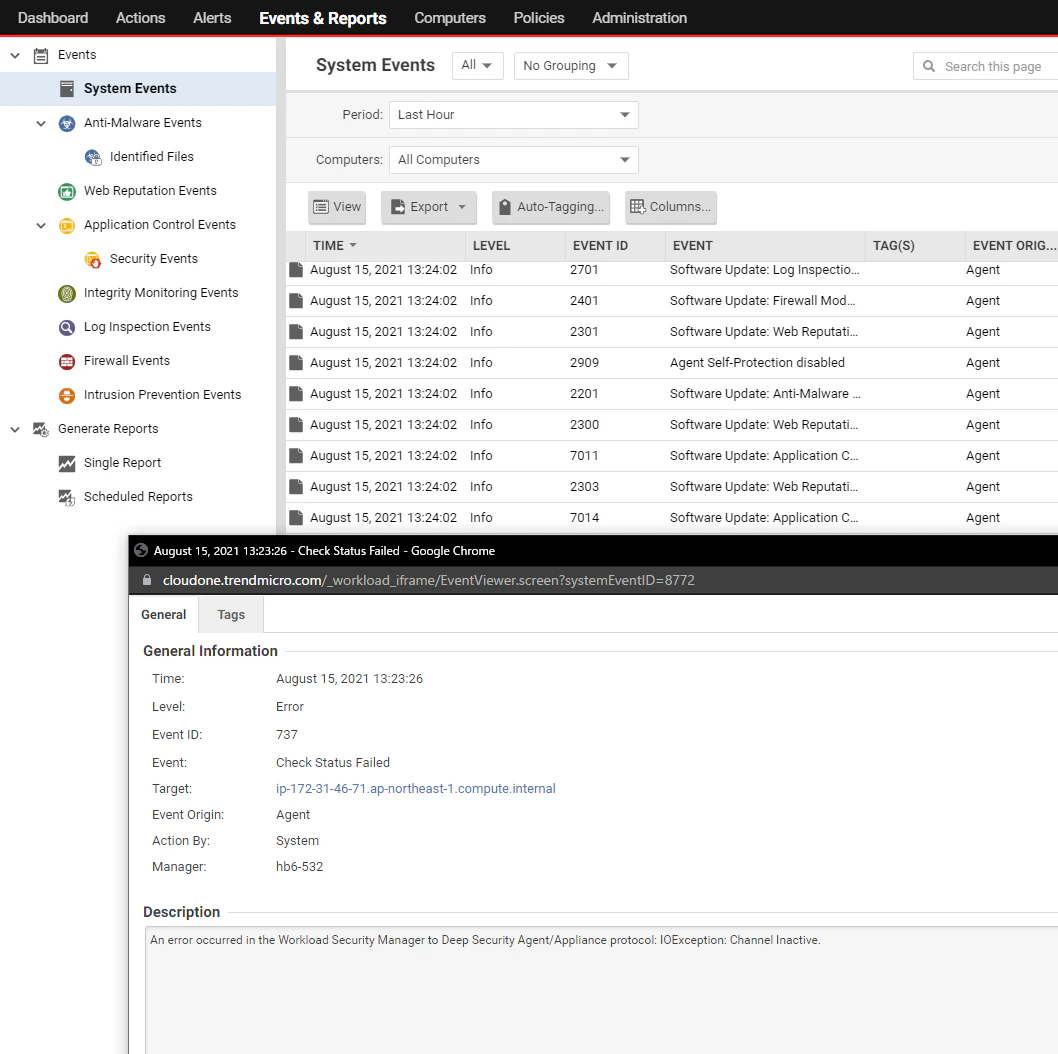This screenshot has width=1058, height=1054.
Task: Select event ID 2300 cell
Action: tap(584, 425)
